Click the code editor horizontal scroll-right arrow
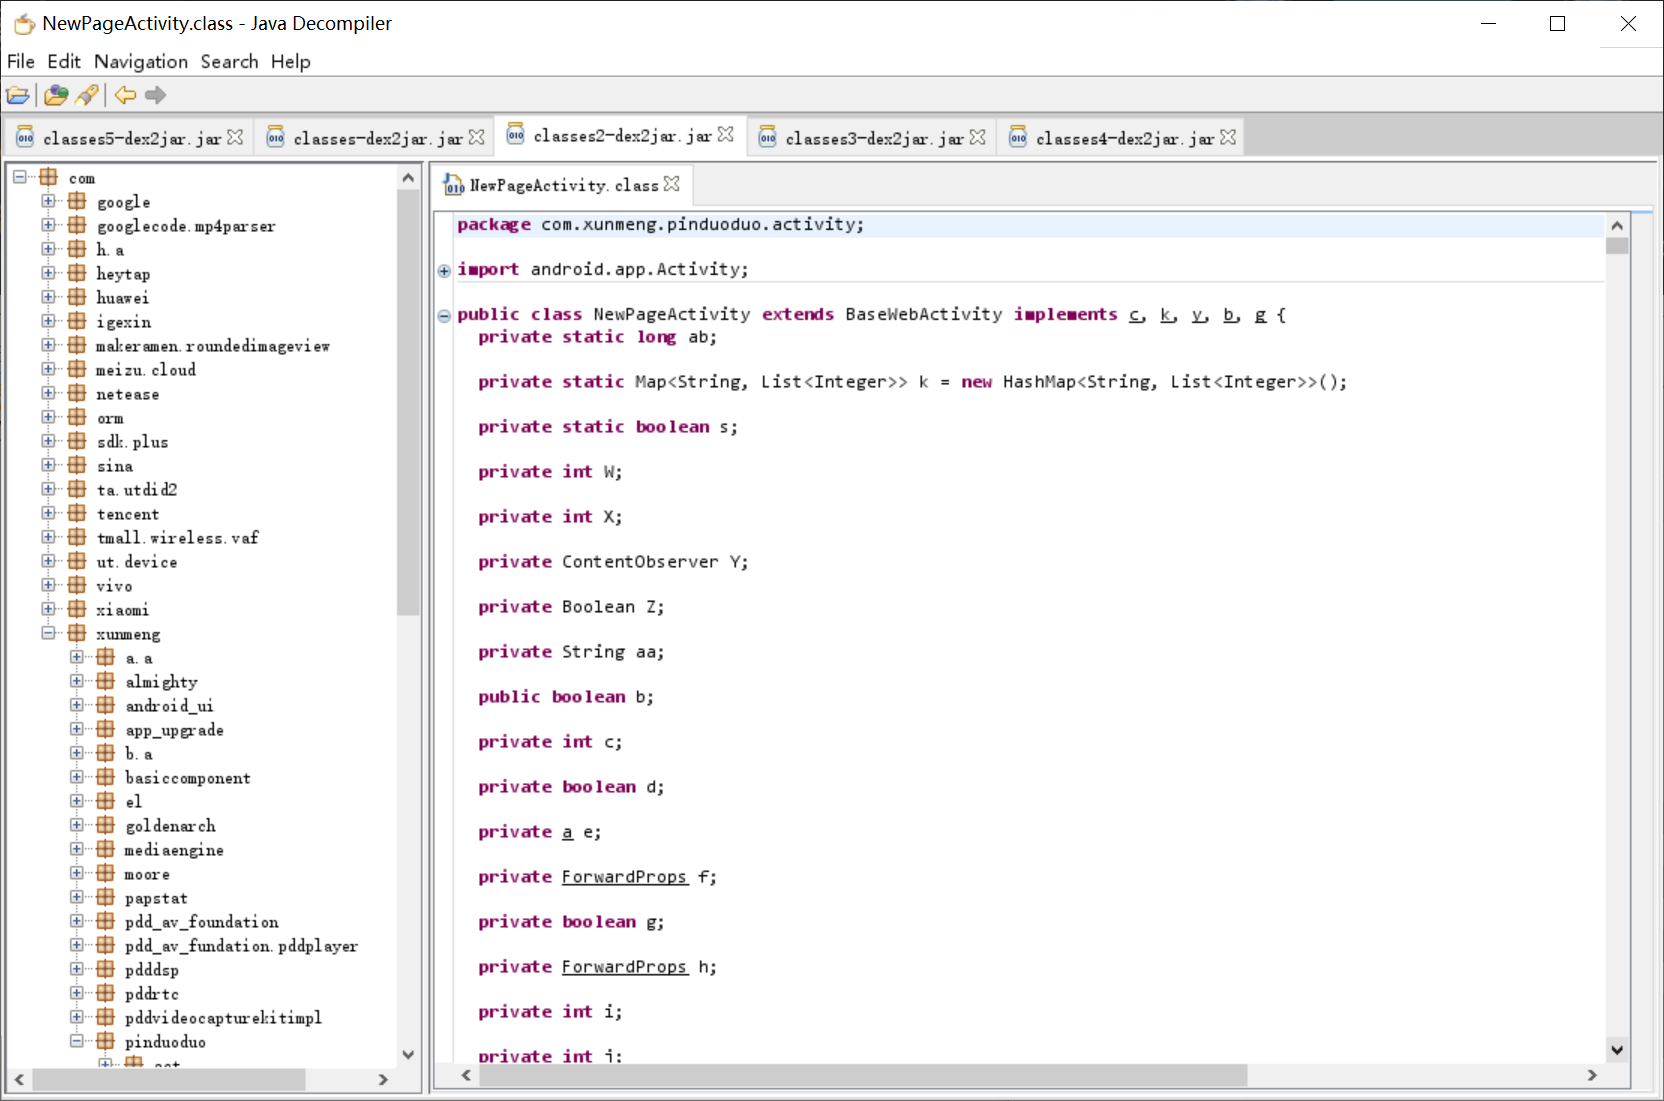Viewport: 1664px width, 1101px height. click(1592, 1075)
